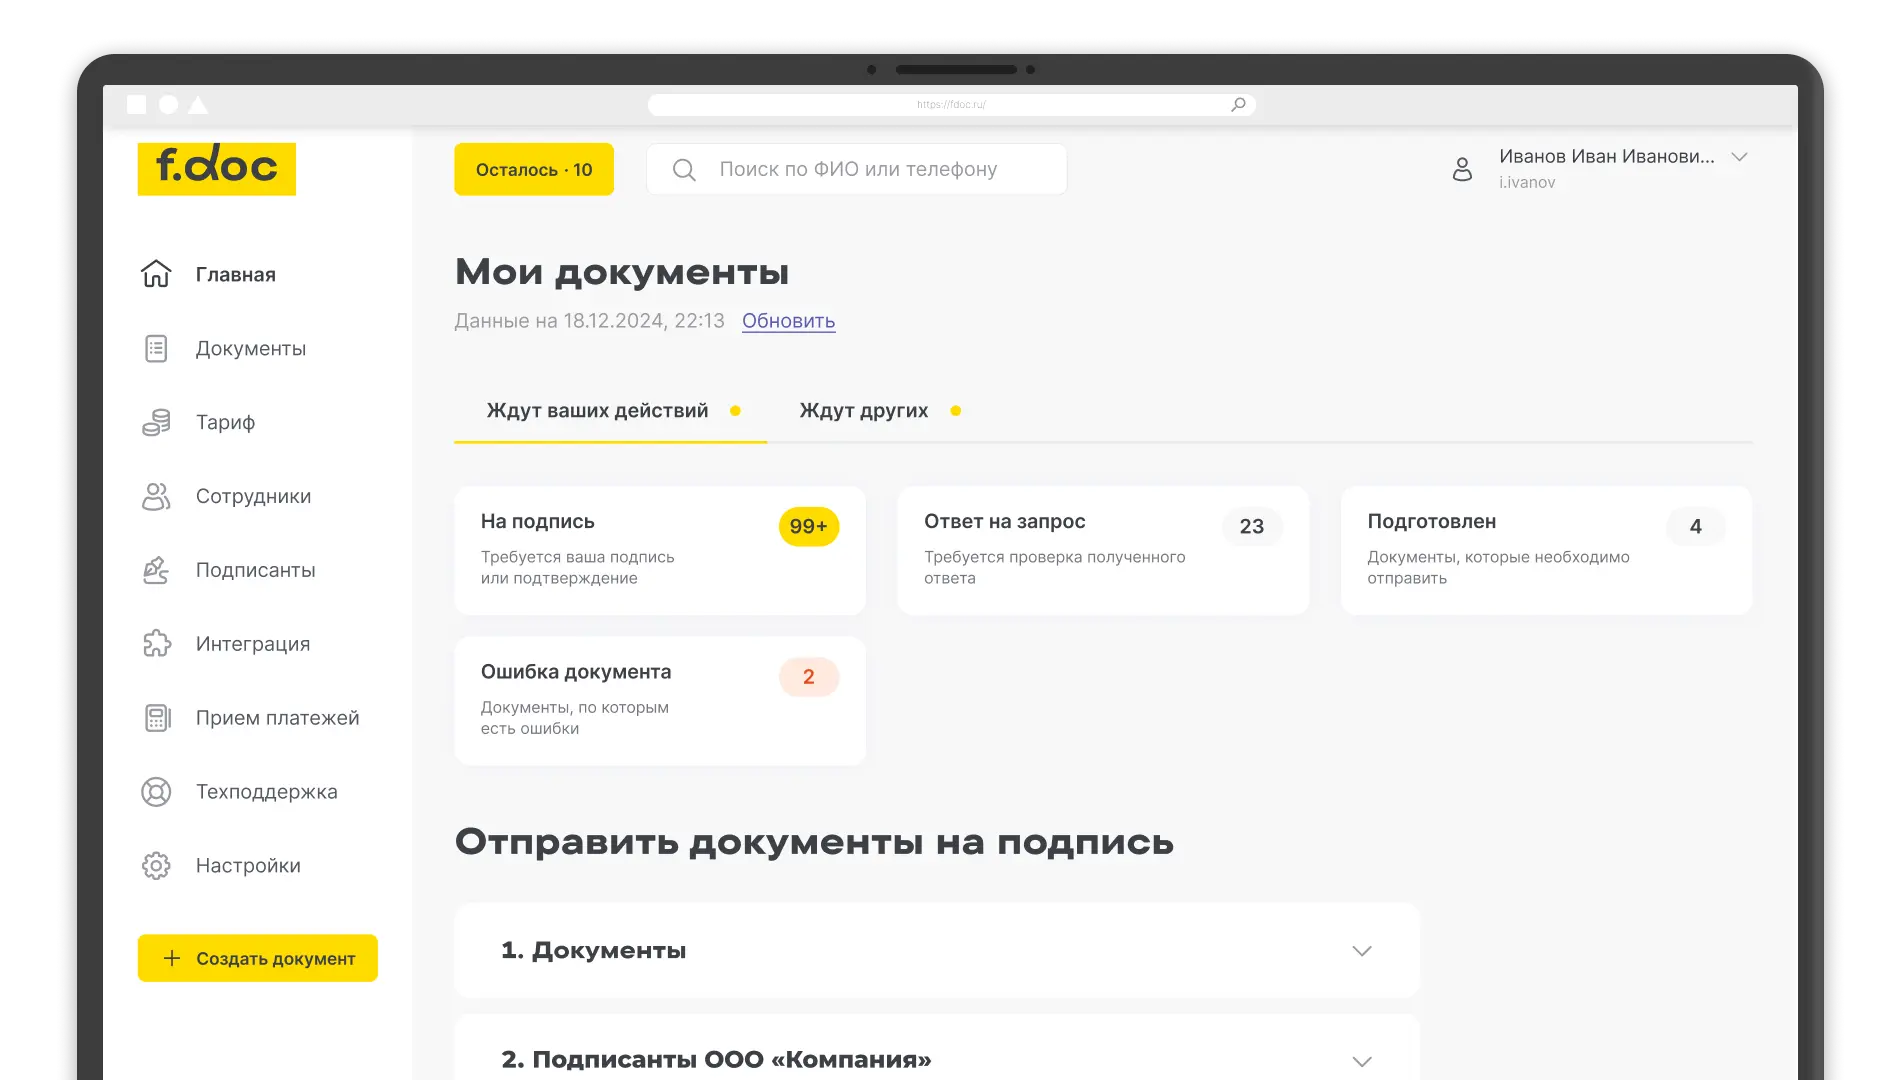Expand the user profile menu for Иванов

point(1740,156)
